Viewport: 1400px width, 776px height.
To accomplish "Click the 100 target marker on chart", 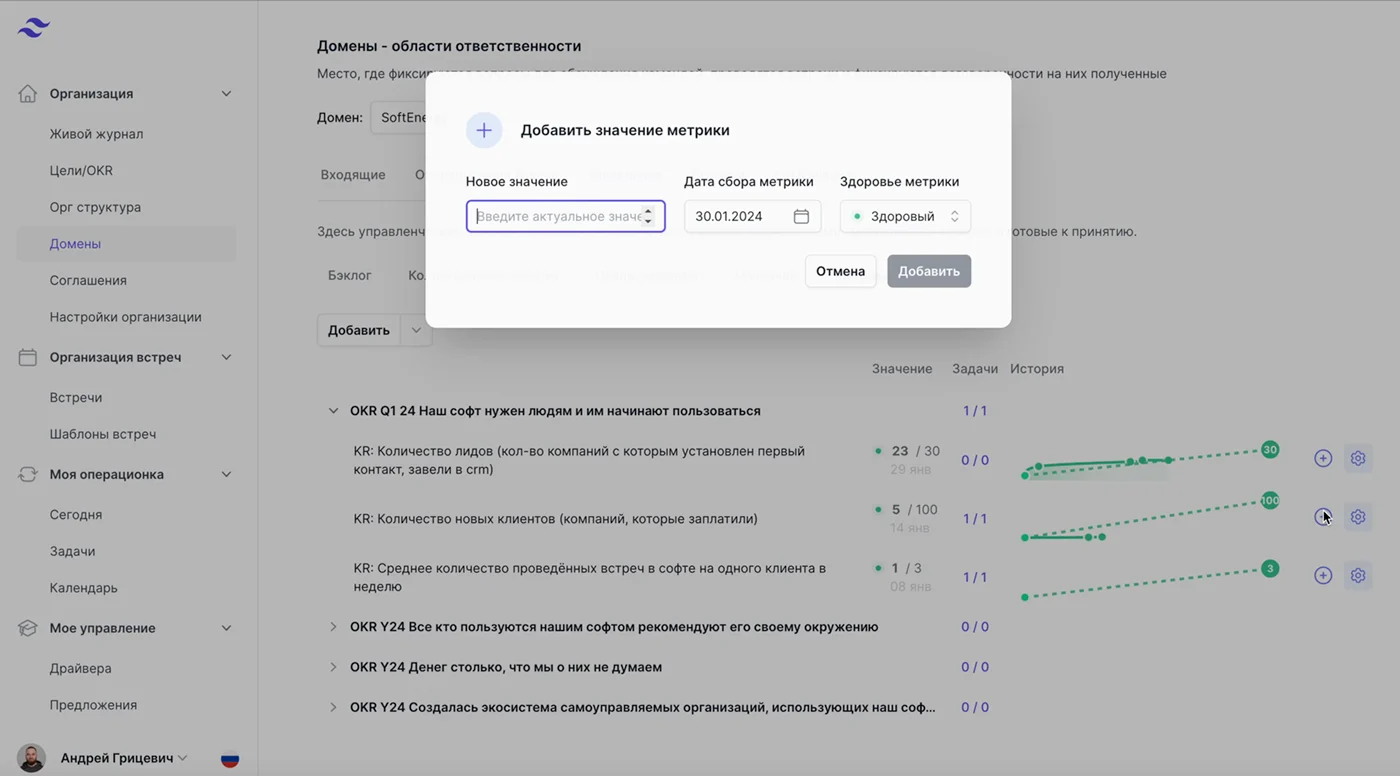I will click(1270, 500).
